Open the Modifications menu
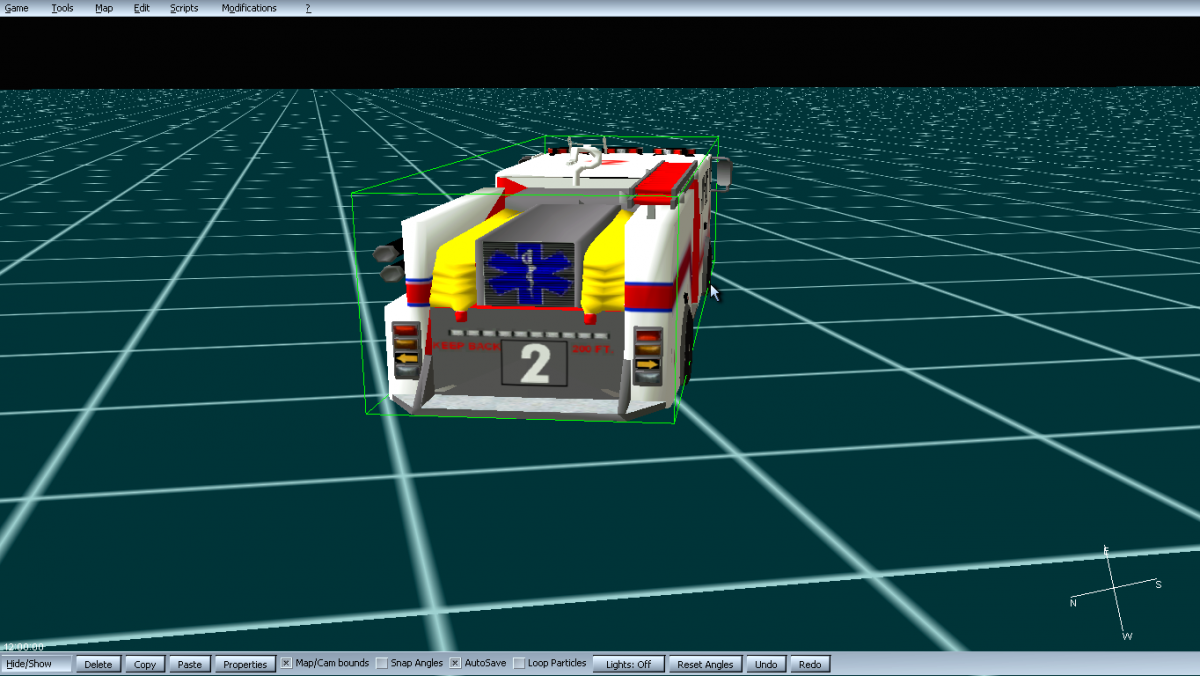Screen dimensions: 1200x676 tap(249, 8)
